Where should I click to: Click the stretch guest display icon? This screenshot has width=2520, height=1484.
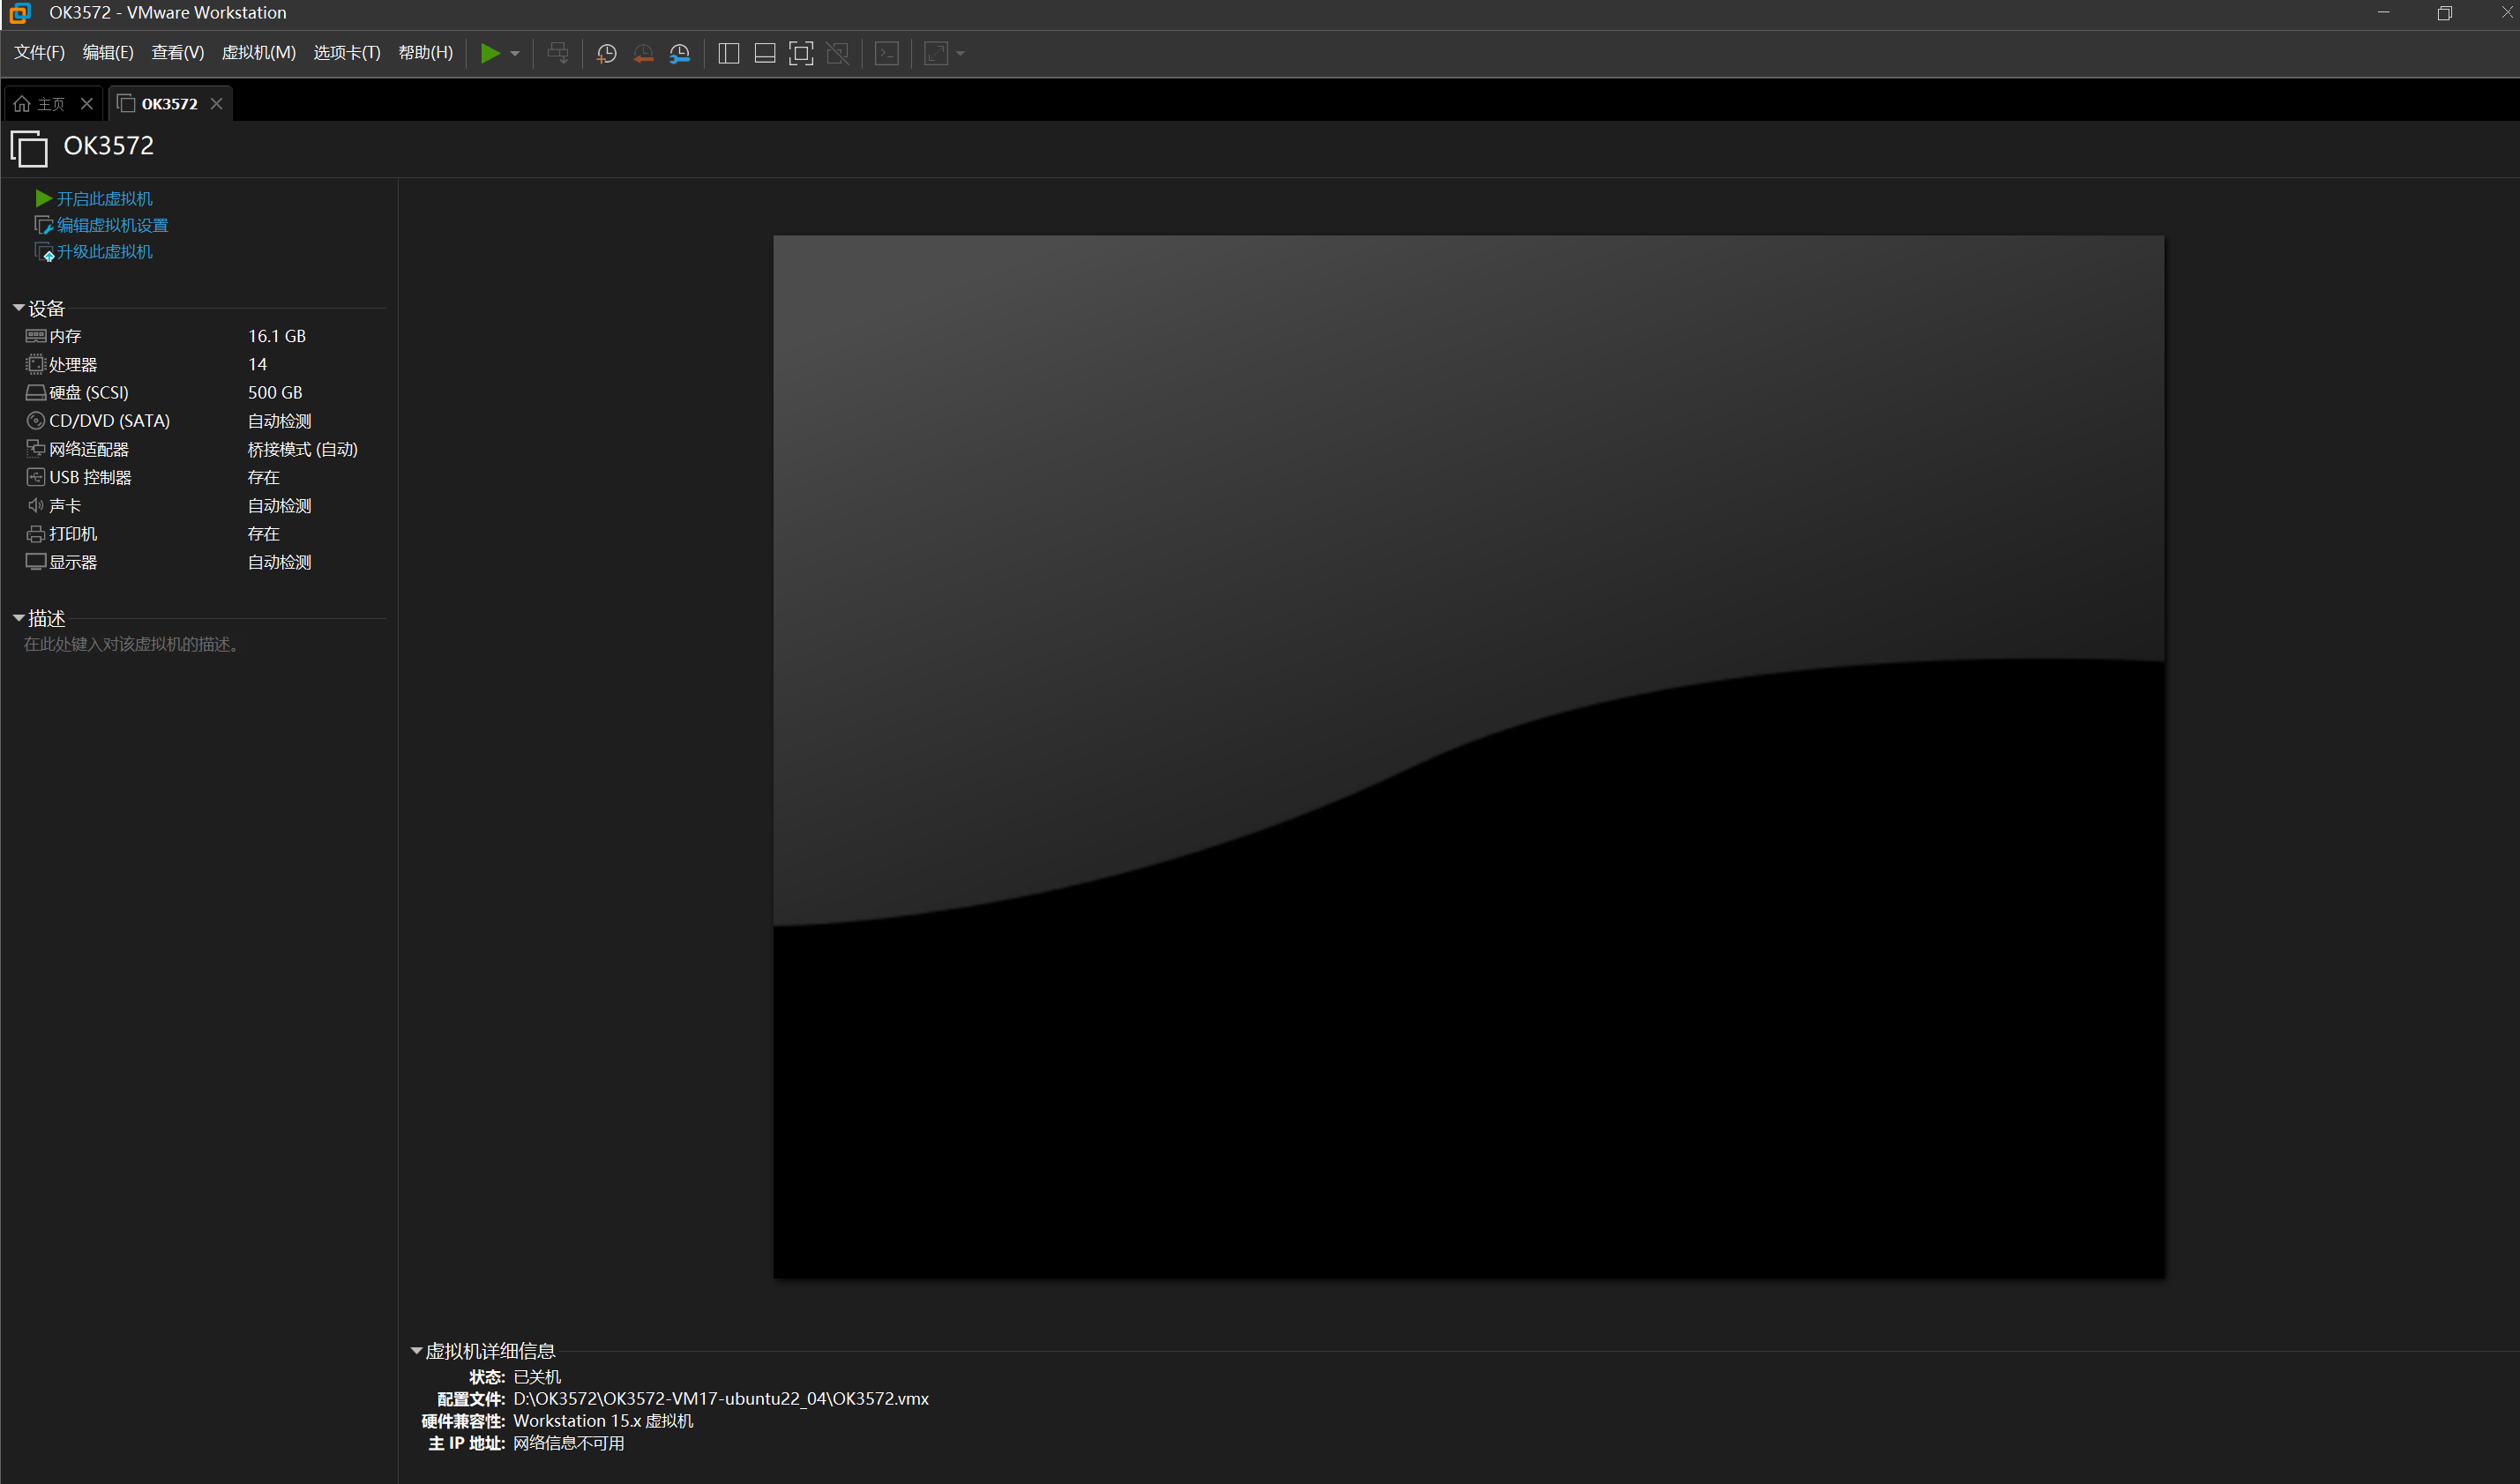(x=936, y=53)
